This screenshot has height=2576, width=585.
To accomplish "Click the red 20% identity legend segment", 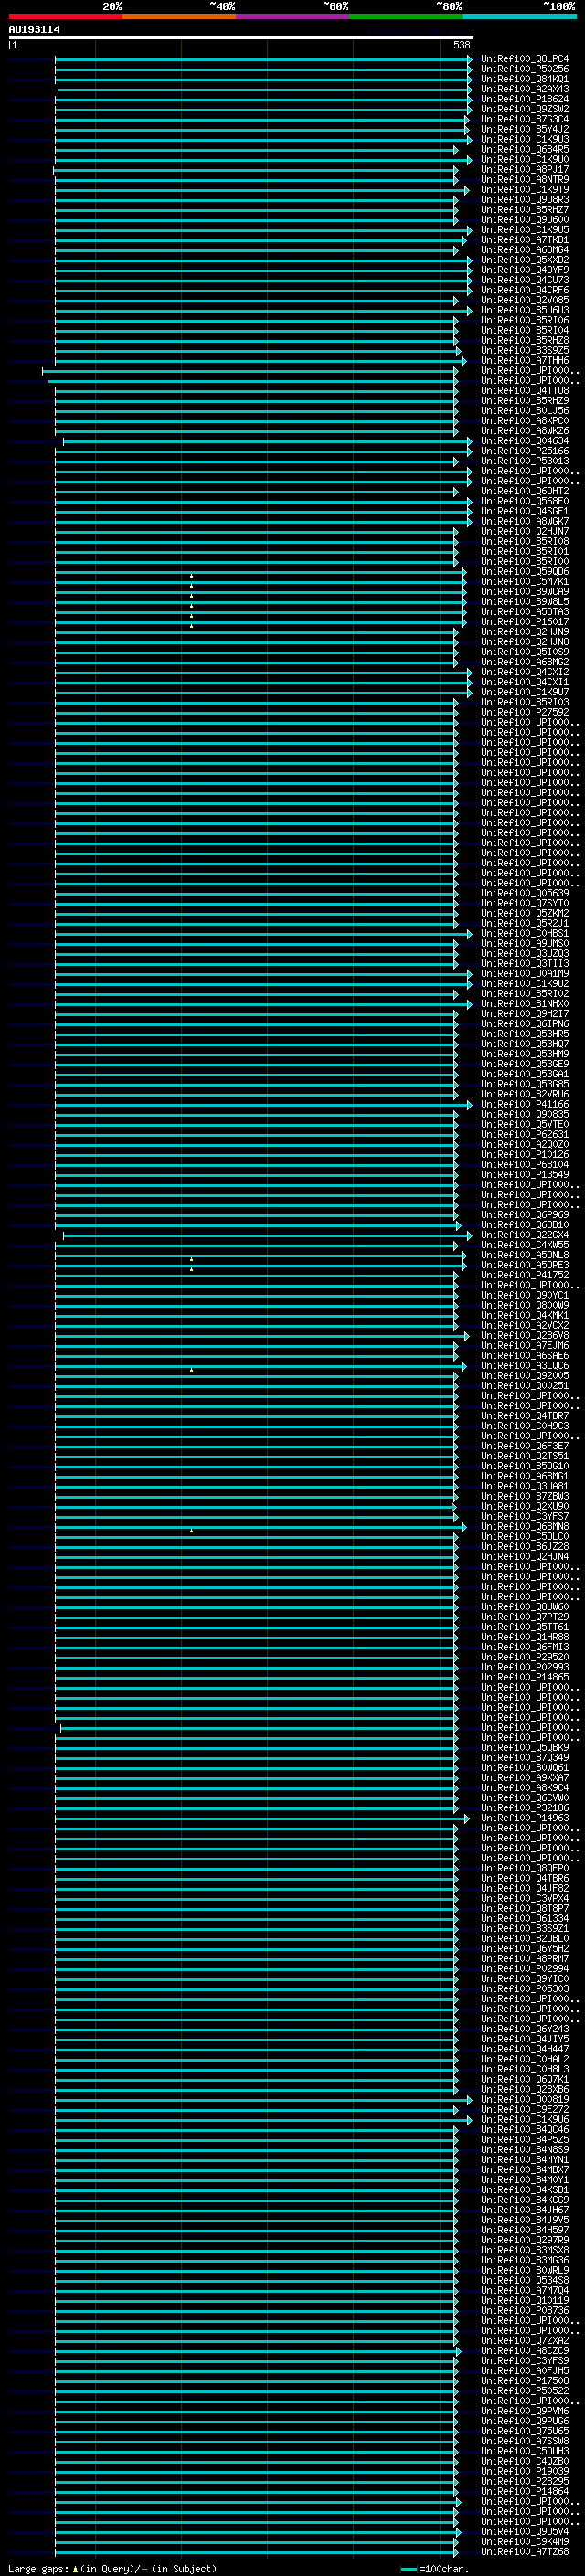I will (65, 16).
